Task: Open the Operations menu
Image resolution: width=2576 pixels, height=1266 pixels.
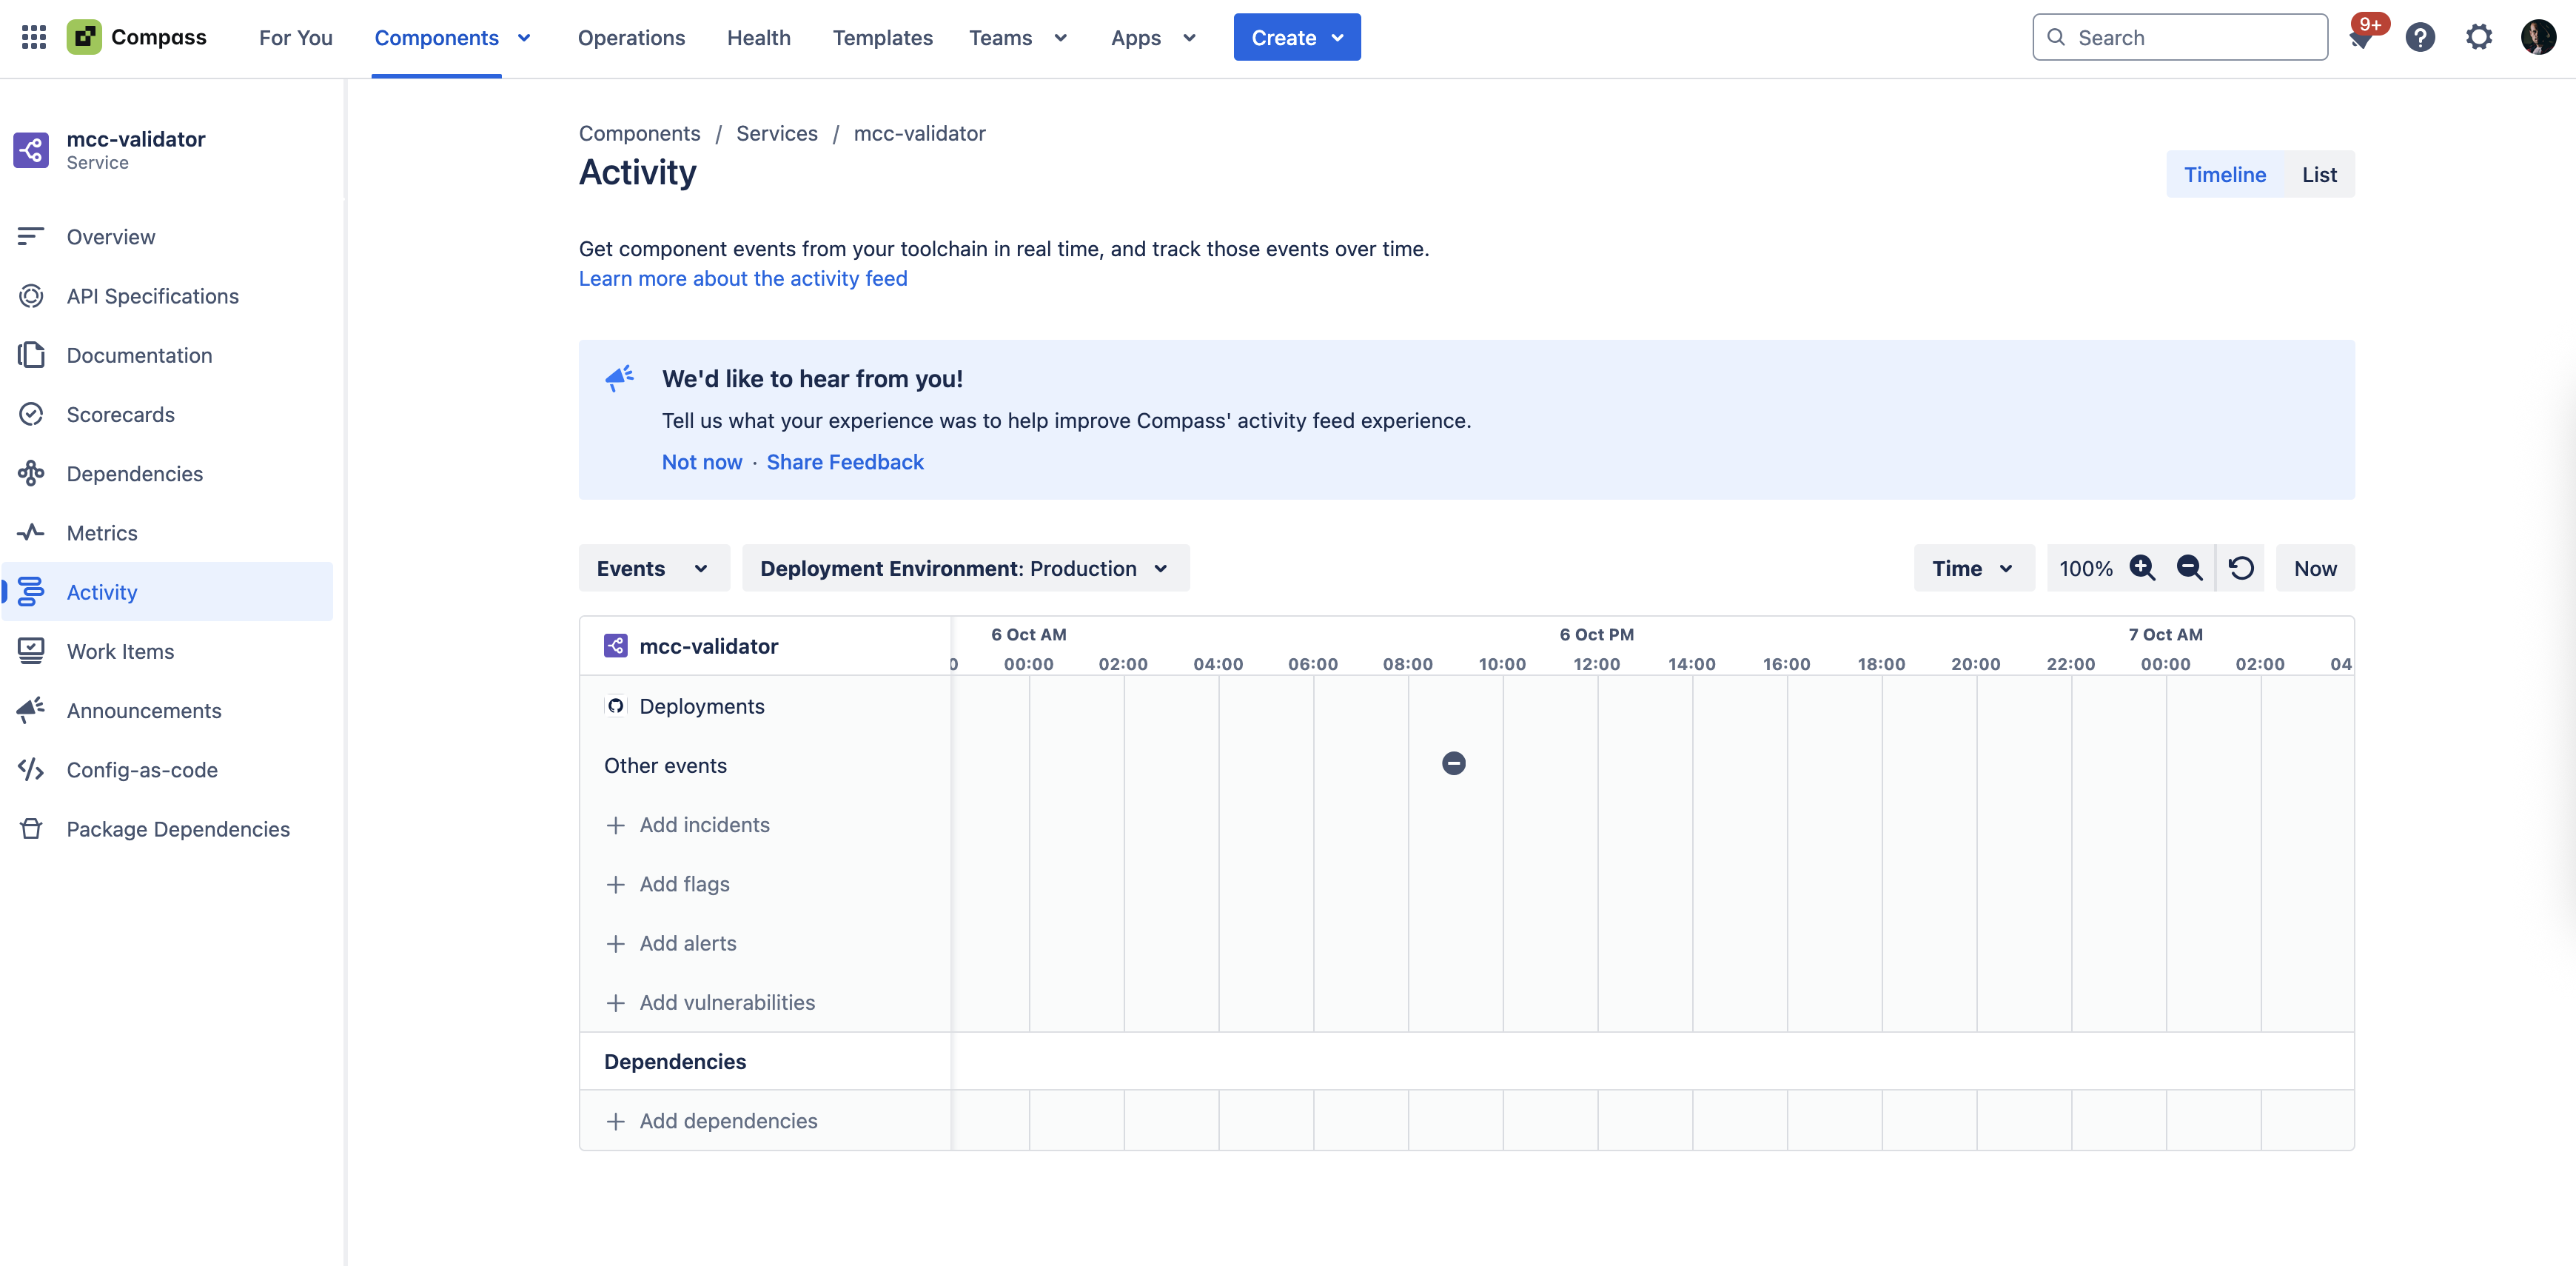Action: point(631,37)
